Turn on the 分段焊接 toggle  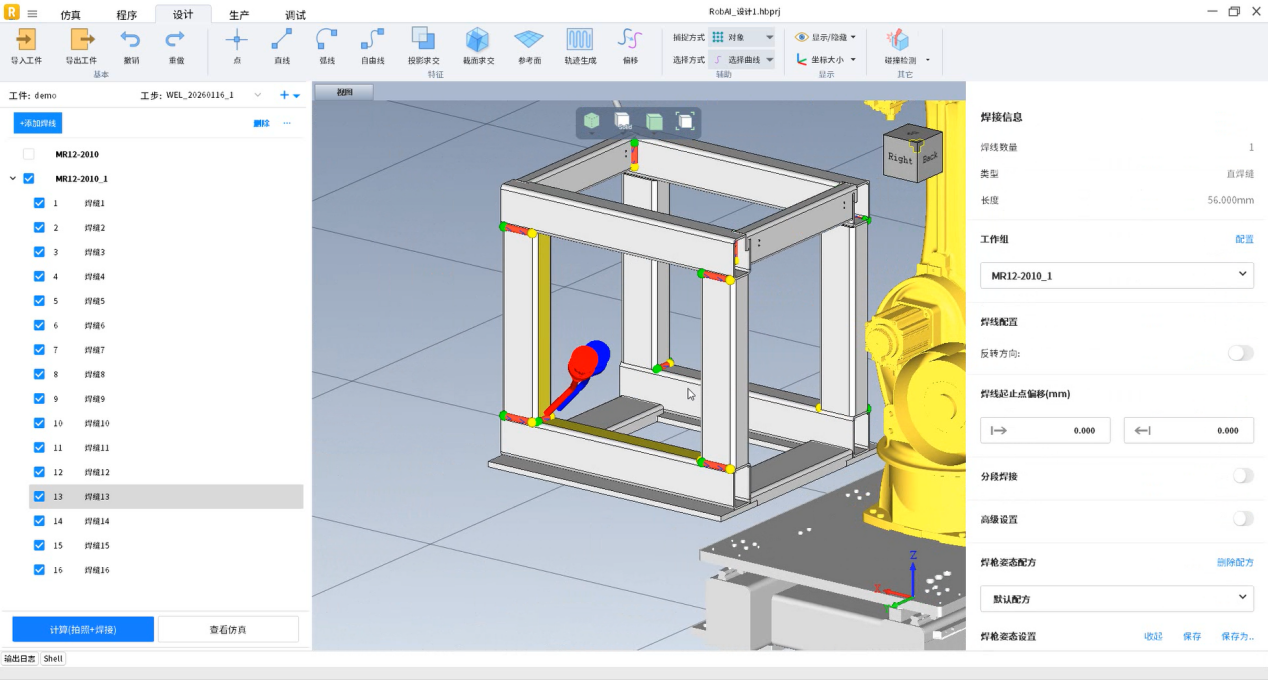pyautogui.click(x=1242, y=476)
